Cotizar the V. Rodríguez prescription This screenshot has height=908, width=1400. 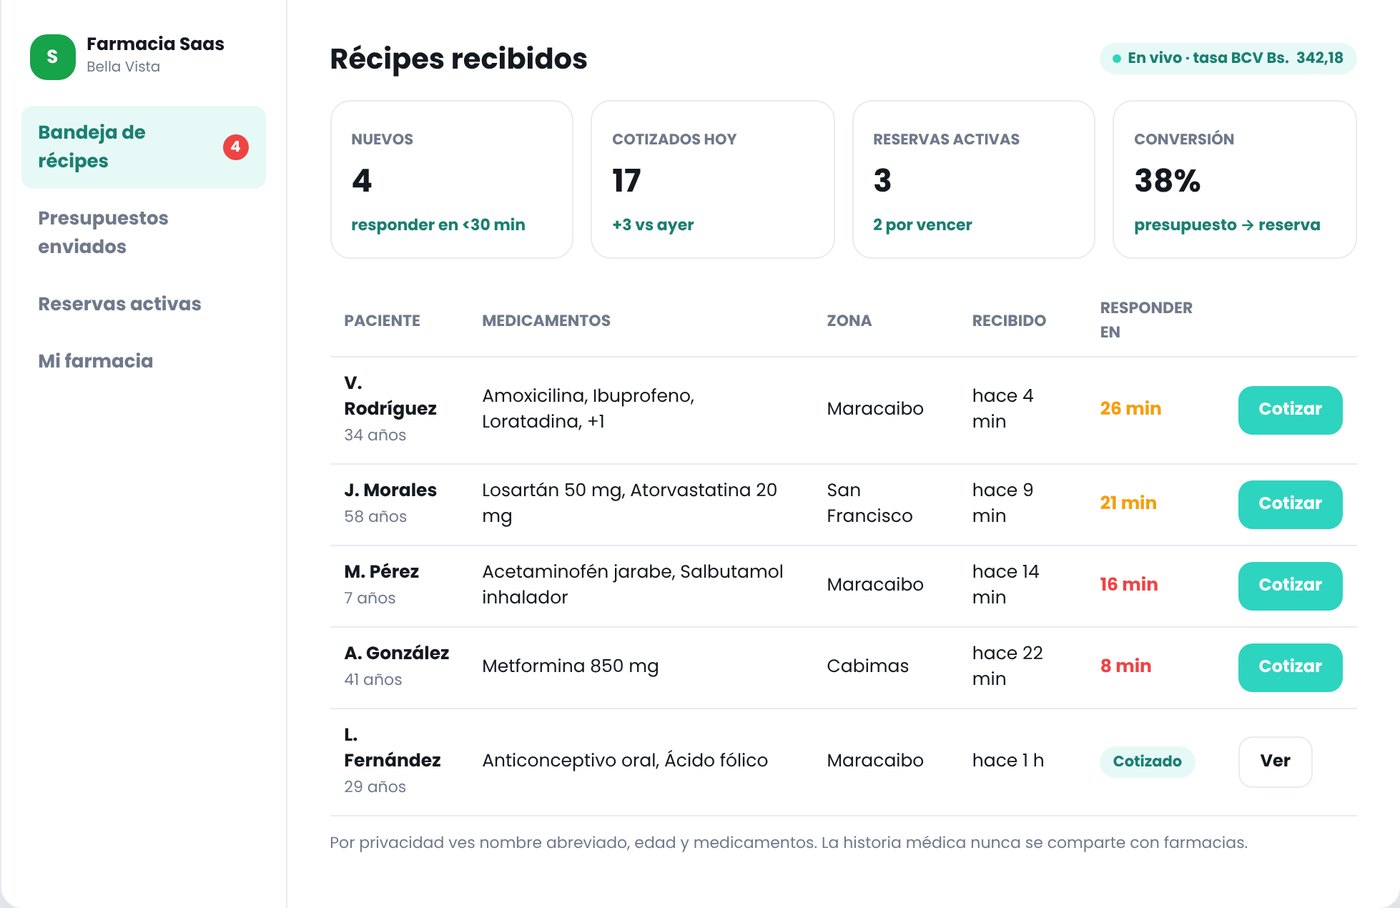[1290, 410]
